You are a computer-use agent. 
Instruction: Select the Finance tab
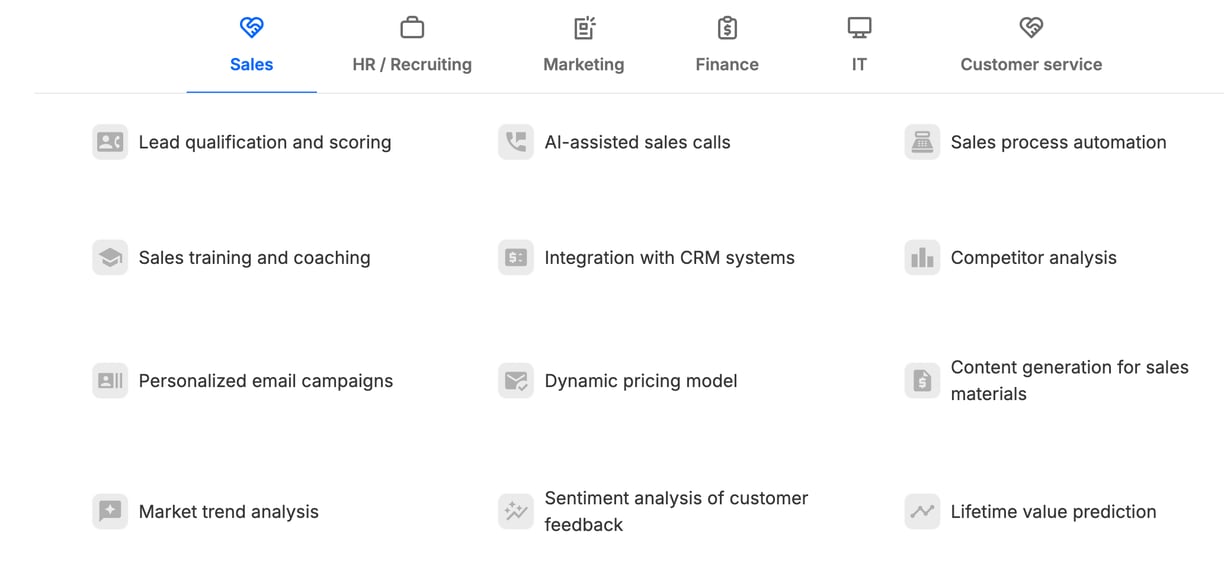(x=727, y=46)
